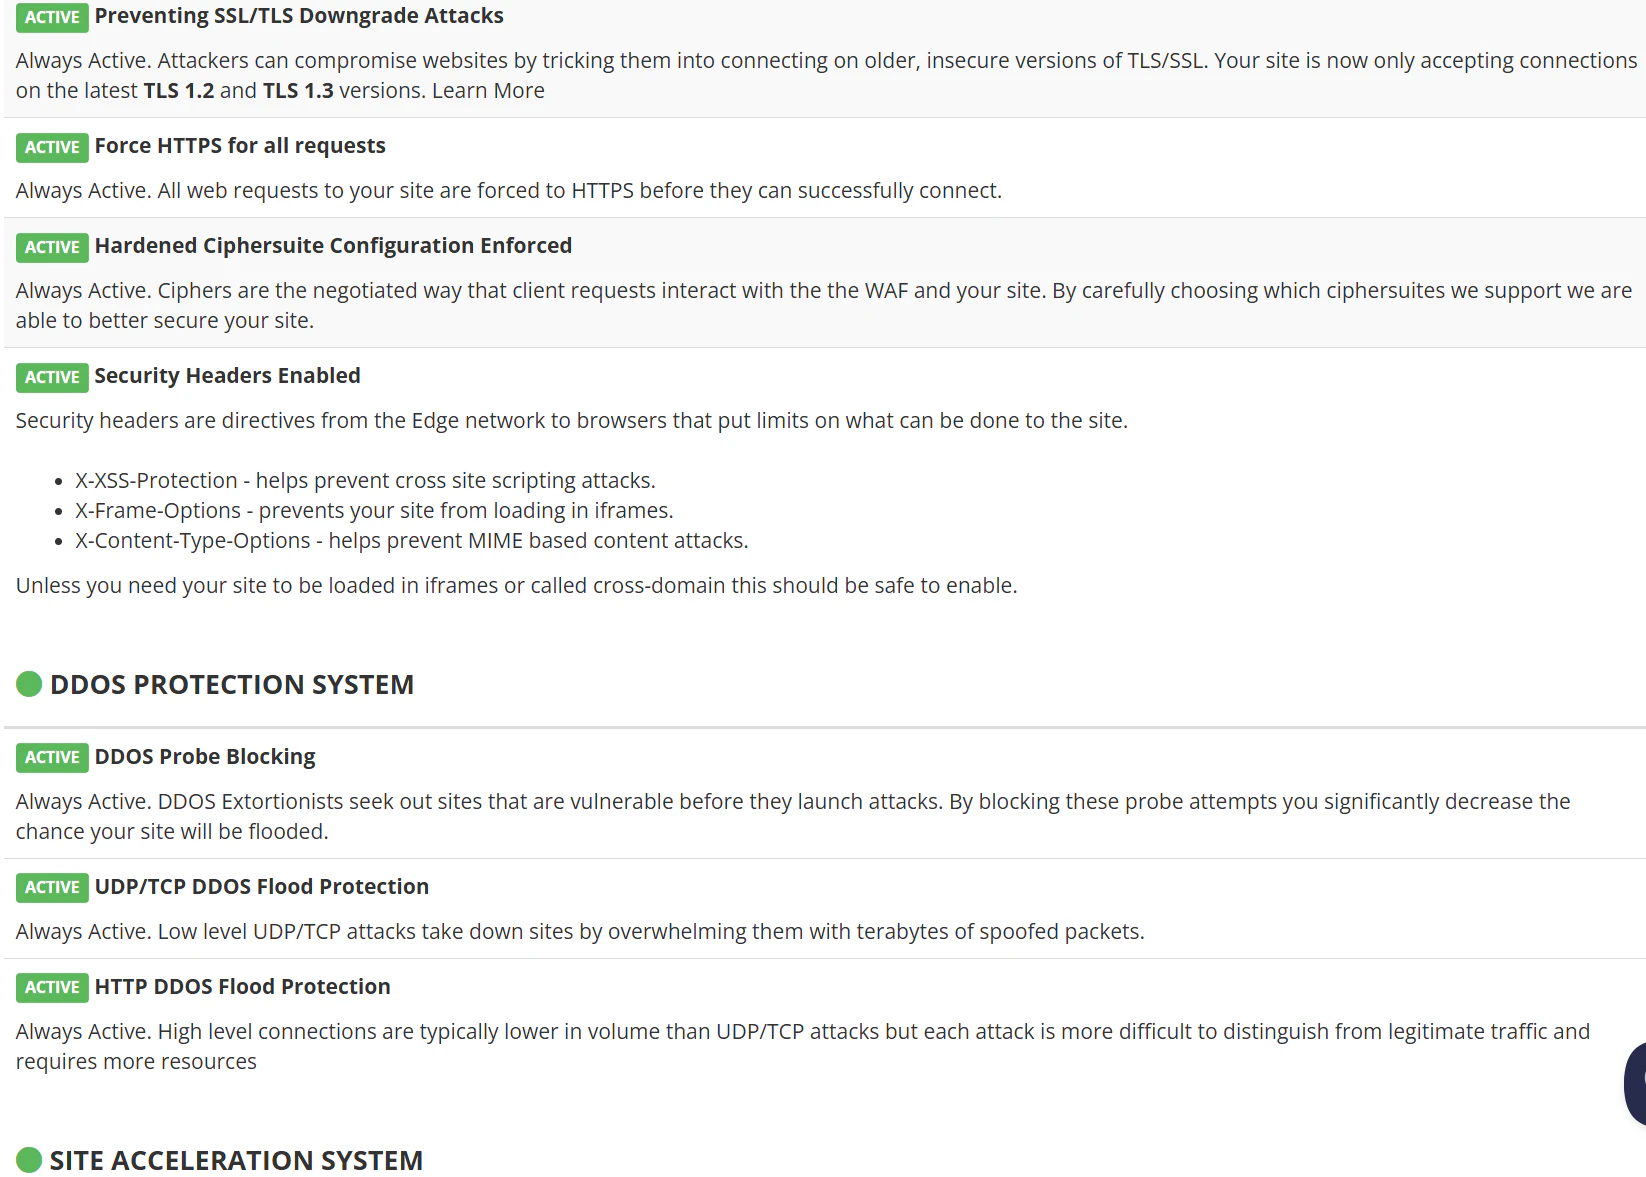Screen dimensions: 1646x1177
Task: Click the Preventing SSL/TLS Downgrade Attacks title
Action: point(299,16)
